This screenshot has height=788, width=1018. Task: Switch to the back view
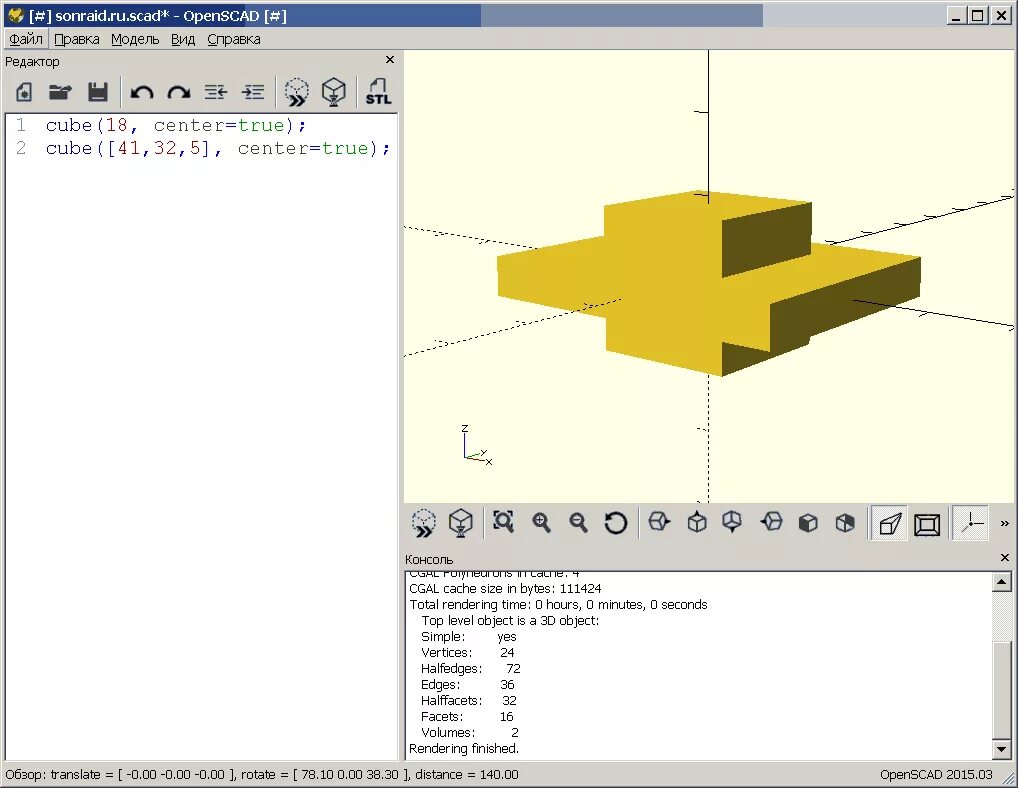click(x=845, y=523)
